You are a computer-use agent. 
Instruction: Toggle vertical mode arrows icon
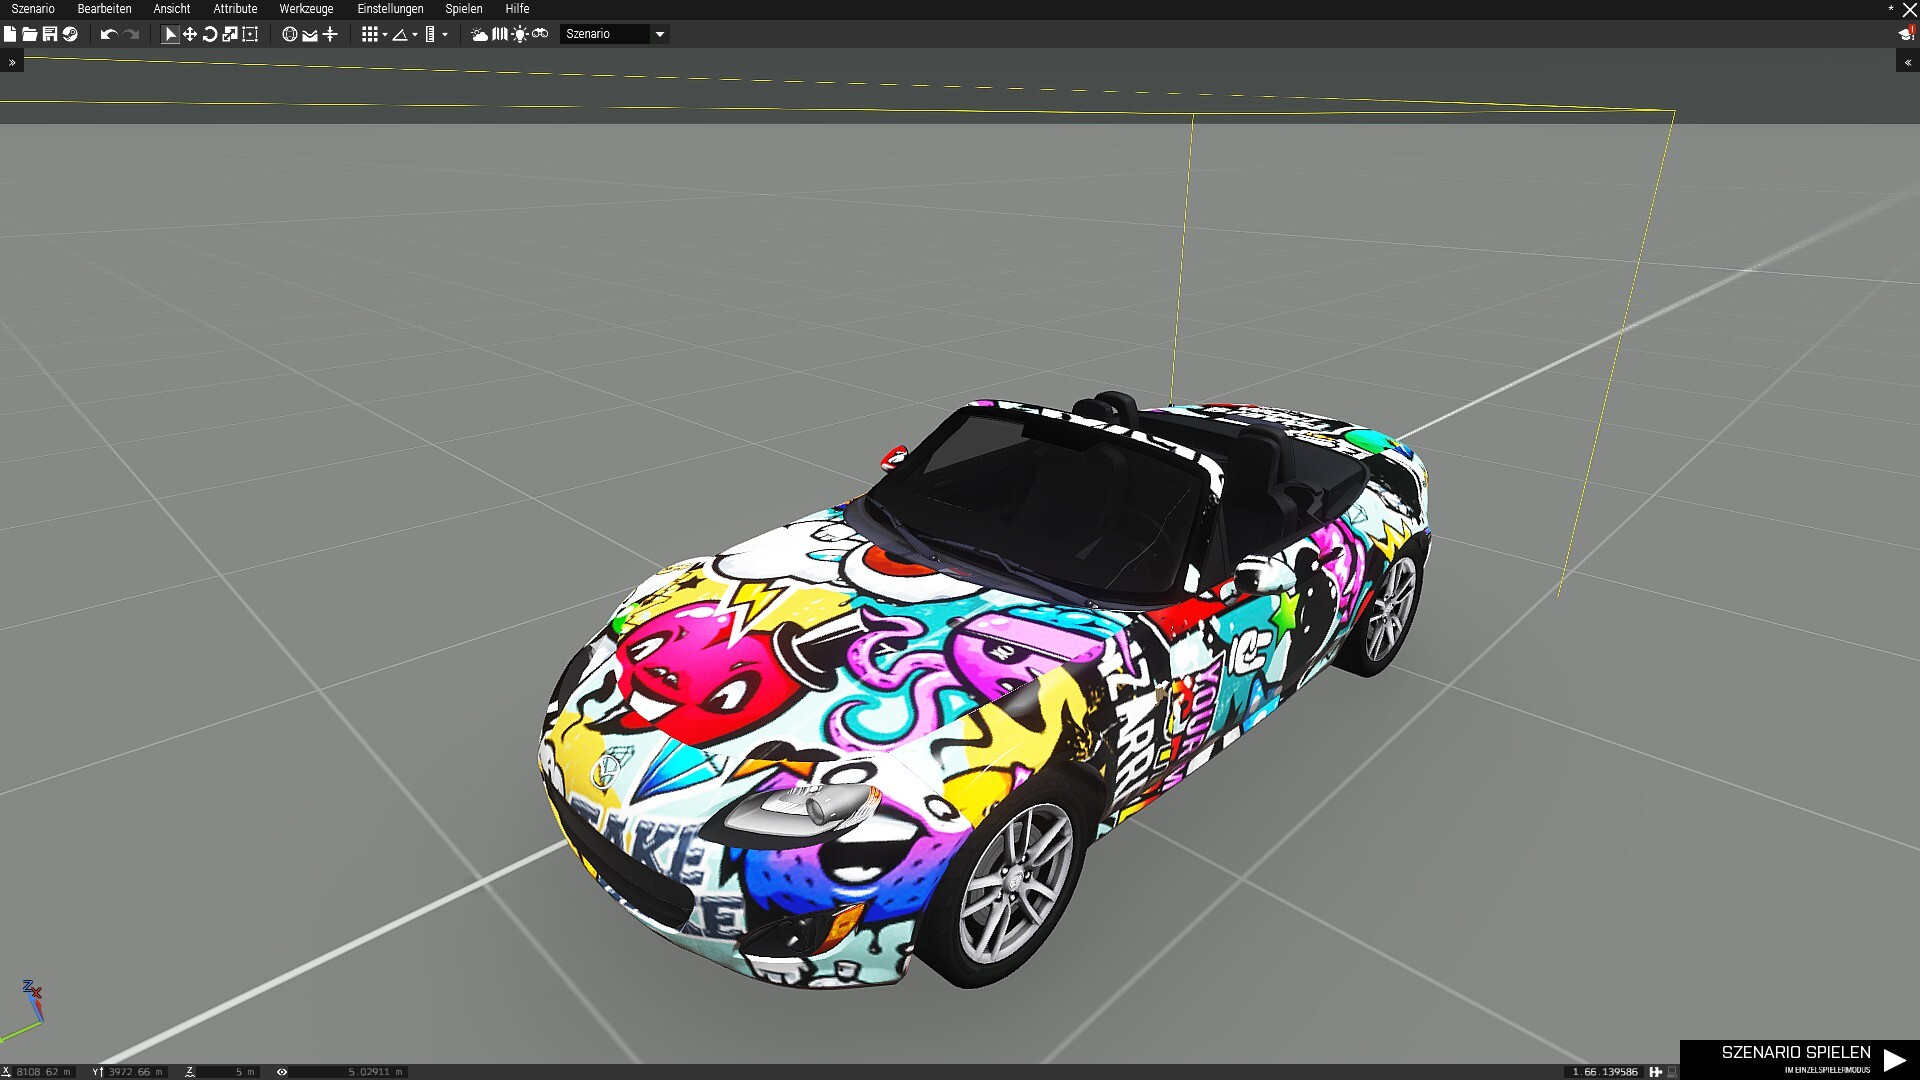pos(330,34)
